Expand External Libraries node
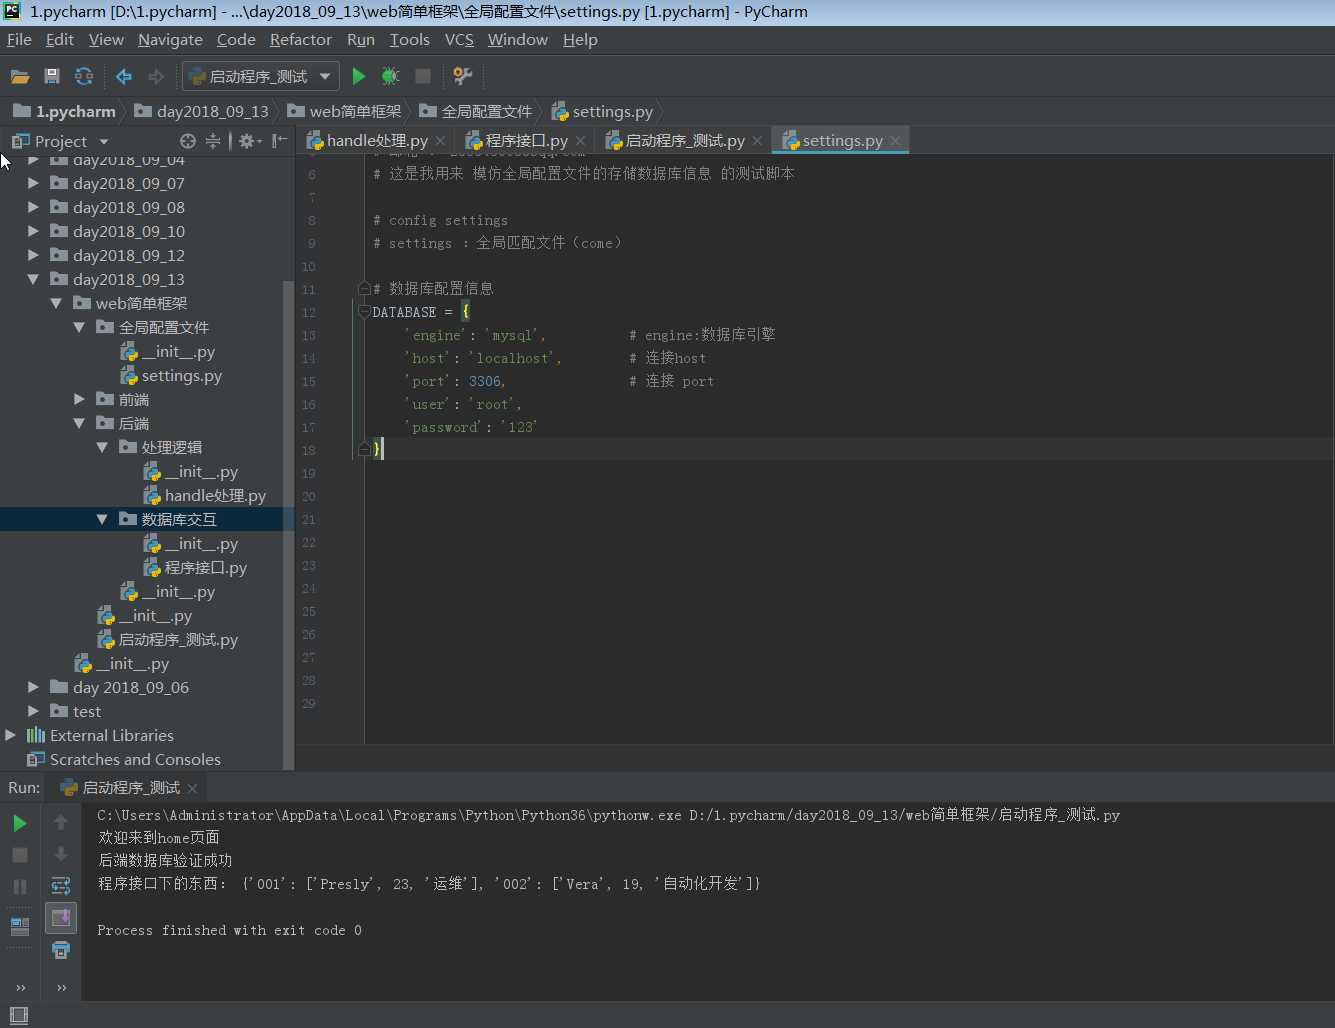The image size is (1335, 1028). point(10,735)
